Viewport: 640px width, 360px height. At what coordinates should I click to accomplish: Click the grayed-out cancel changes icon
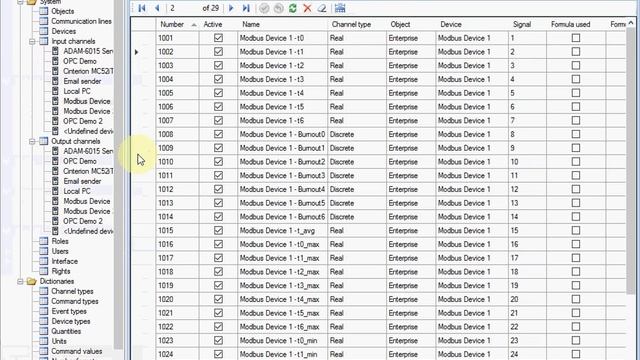point(278,8)
